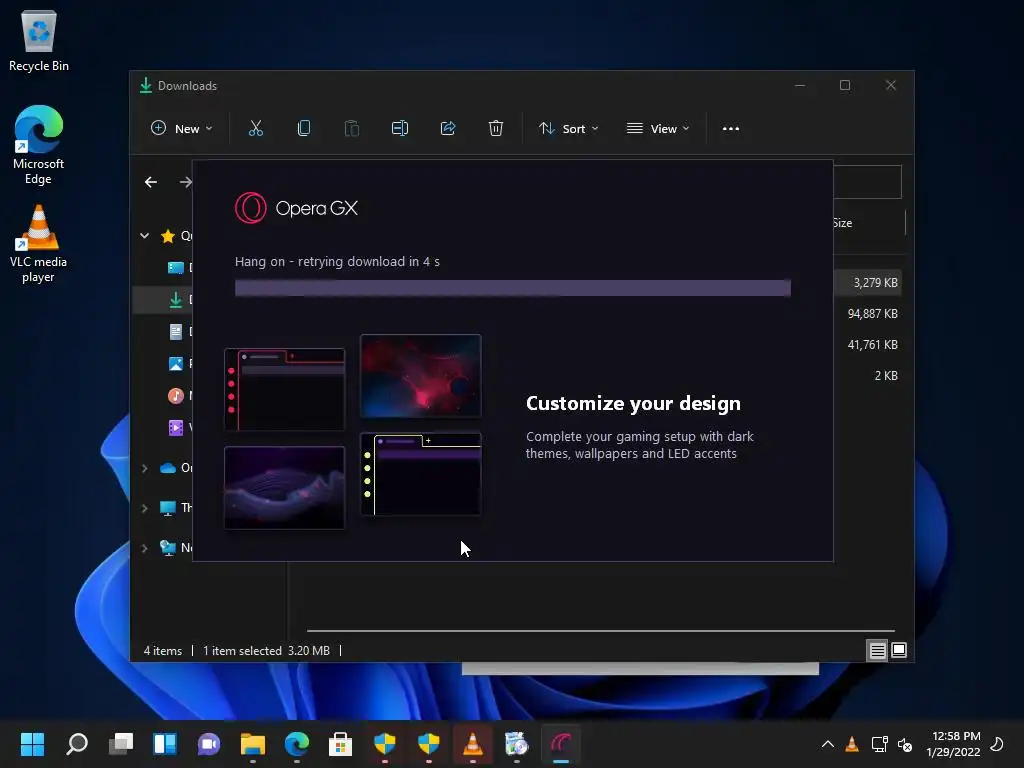The height and width of the screenshot is (768, 1024).
Task: Click the Copy icon in the Downloads toolbar
Action: (304, 129)
